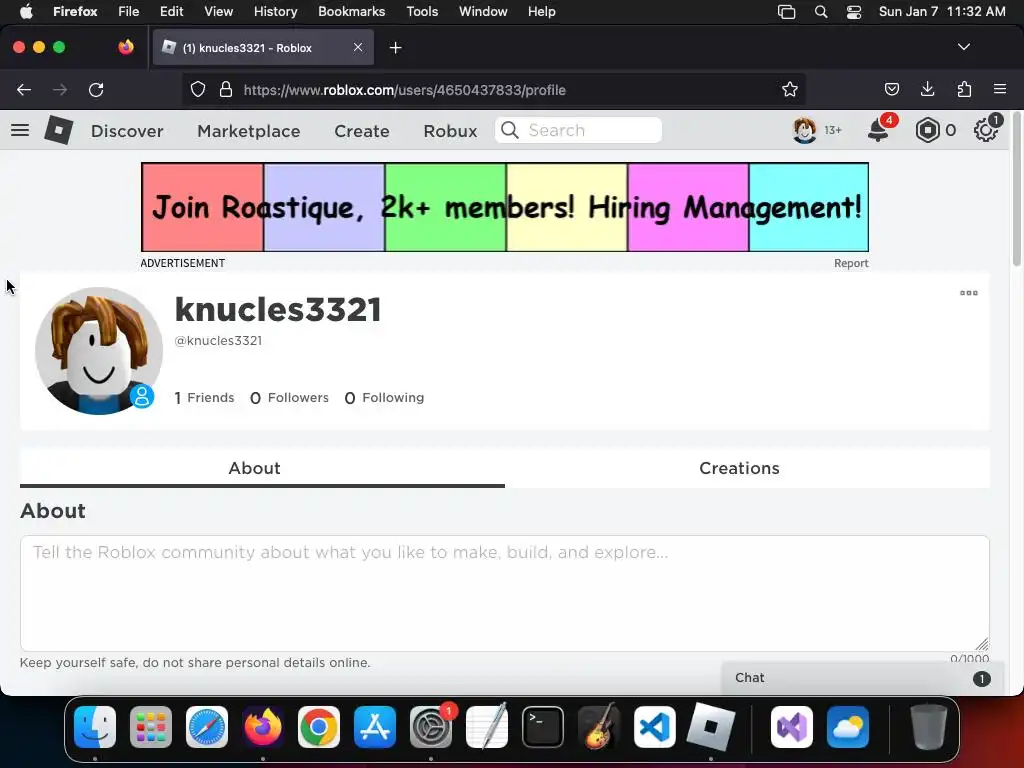Open the Weather app from the dock
Image resolution: width=1024 pixels, height=768 pixels.
(848, 727)
